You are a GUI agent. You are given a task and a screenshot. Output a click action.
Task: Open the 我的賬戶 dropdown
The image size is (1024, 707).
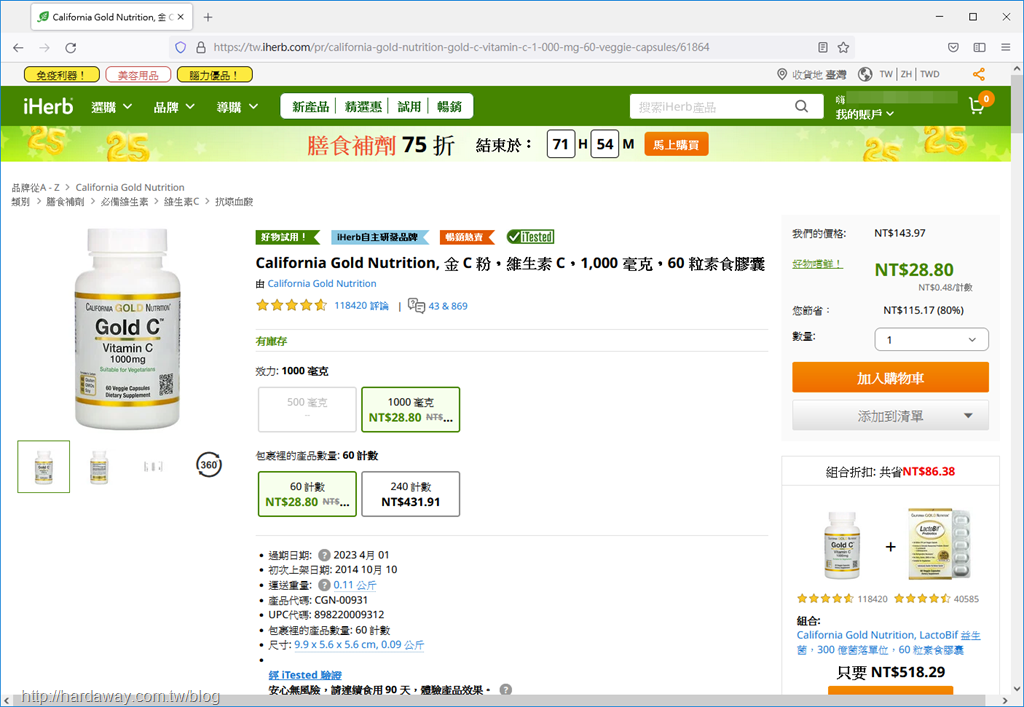pos(865,114)
